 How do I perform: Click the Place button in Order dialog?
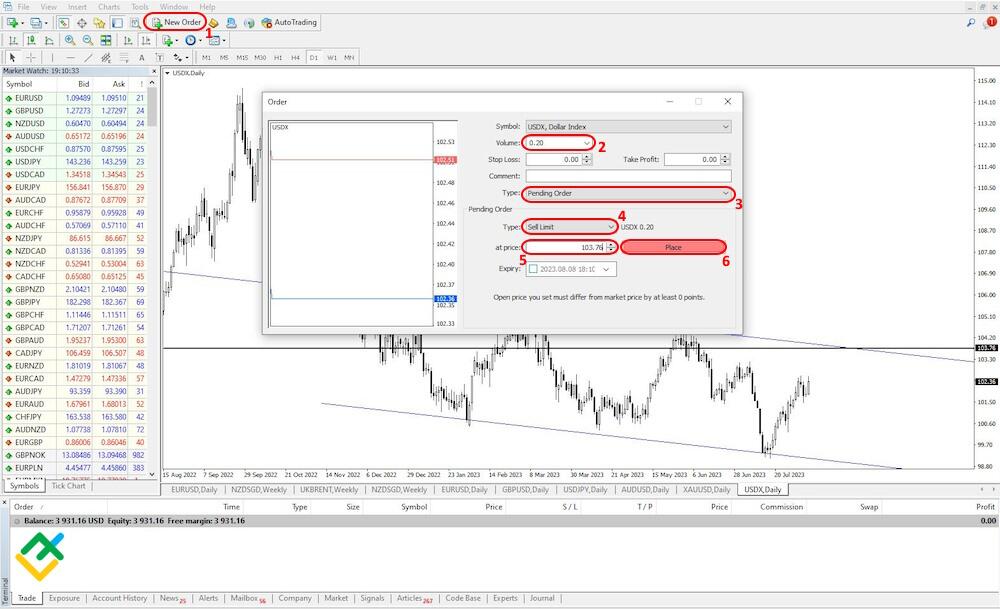[x=673, y=247]
